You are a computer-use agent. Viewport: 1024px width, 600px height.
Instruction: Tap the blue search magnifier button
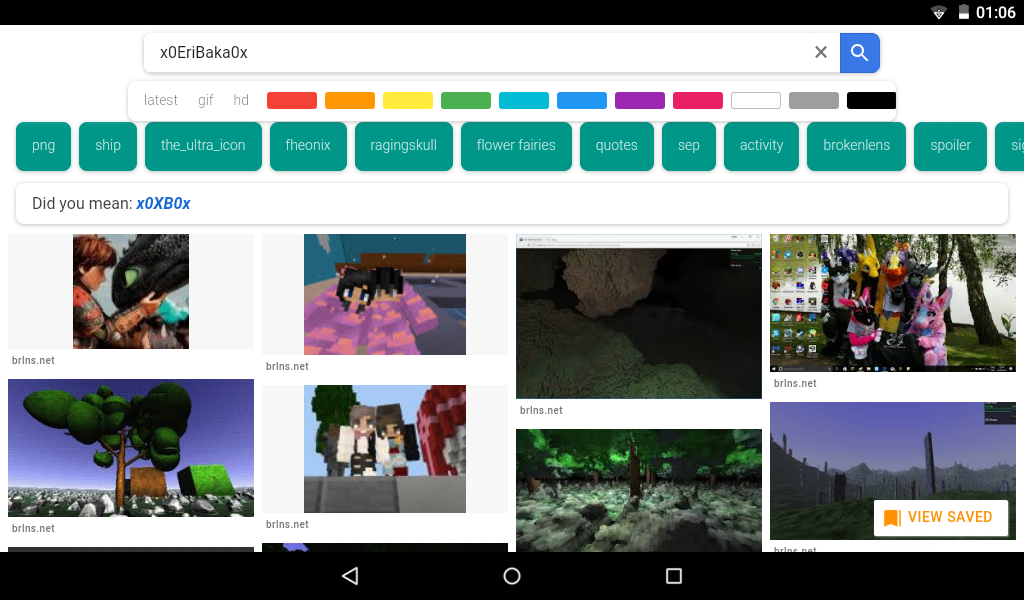[x=859, y=53]
